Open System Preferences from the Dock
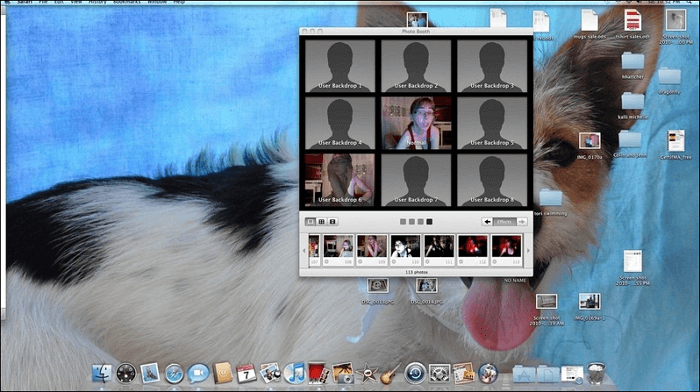This screenshot has width=700, height=392. 439,373
